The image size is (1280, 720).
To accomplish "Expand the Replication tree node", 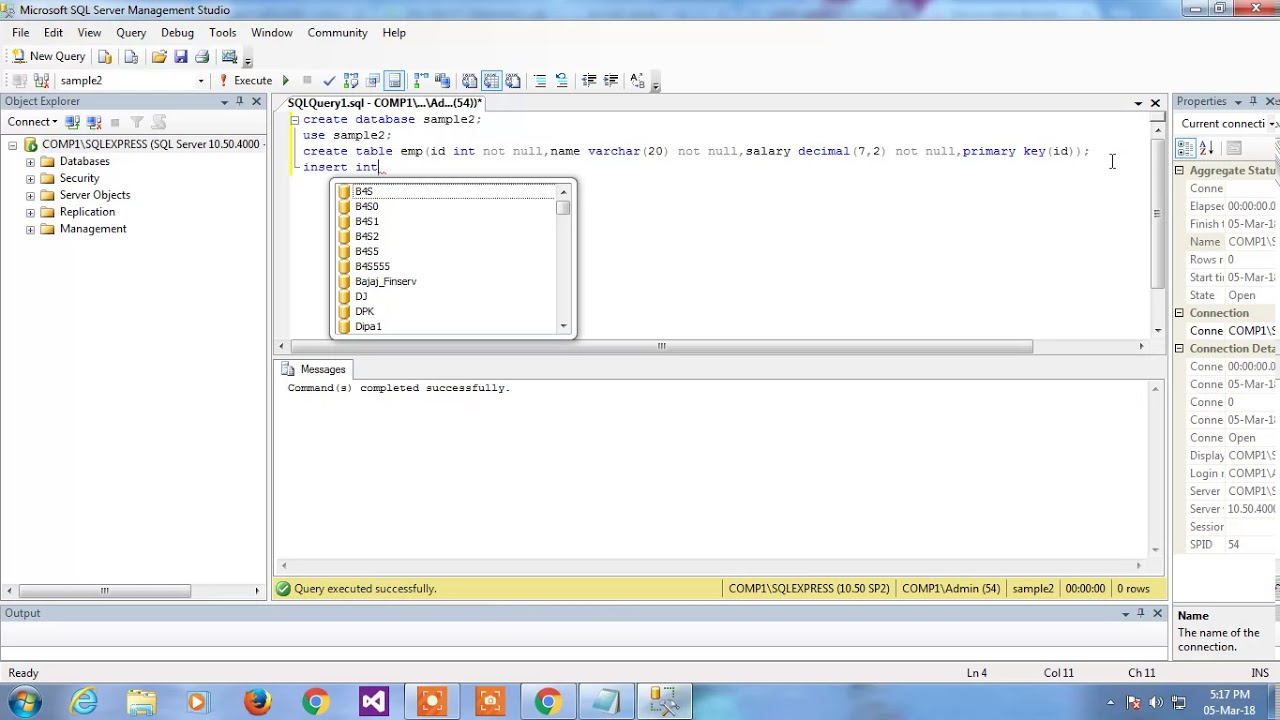I will 30,213.
